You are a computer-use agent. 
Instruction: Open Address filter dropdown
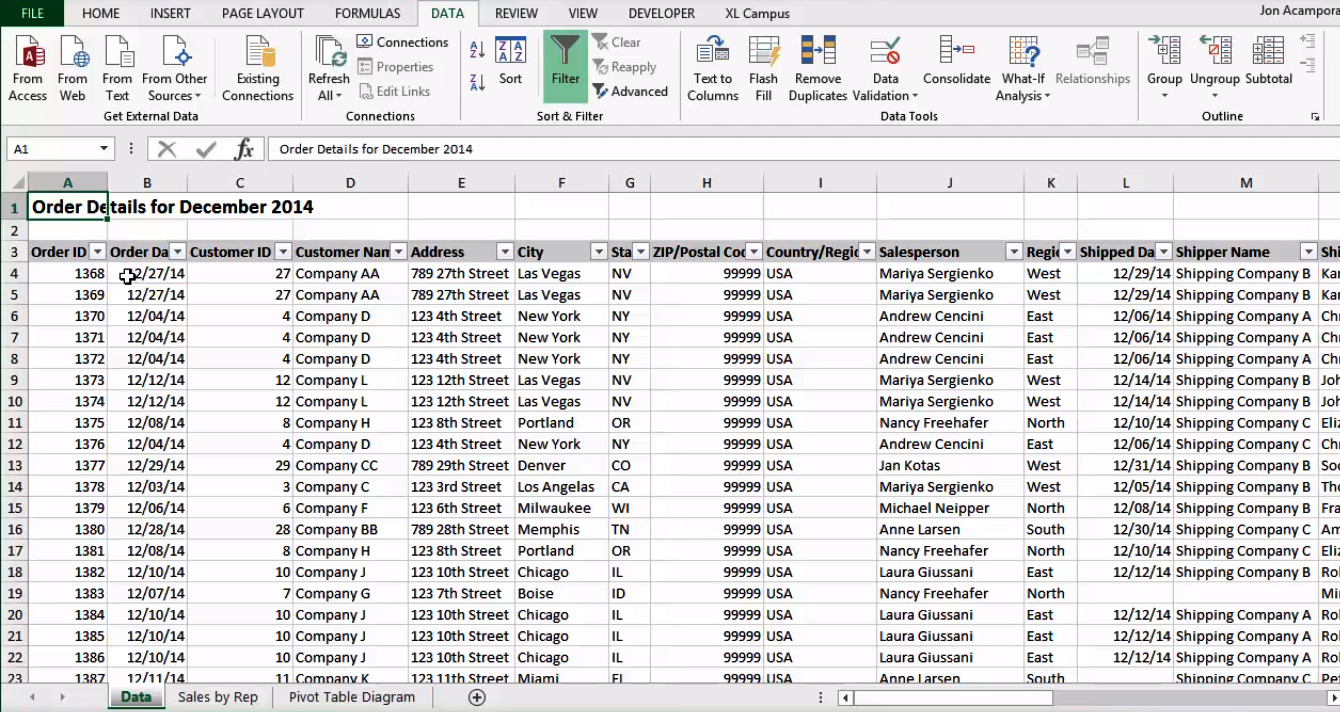pos(505,252)
